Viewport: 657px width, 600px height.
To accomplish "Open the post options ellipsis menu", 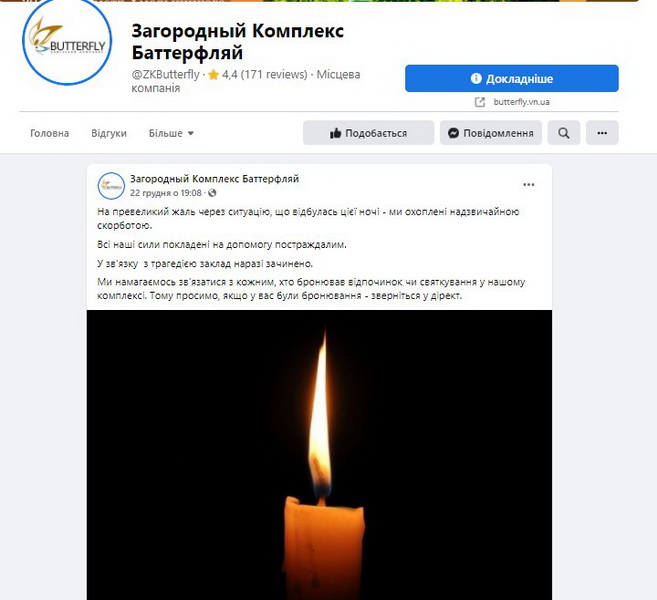I will tap(528, 185).
